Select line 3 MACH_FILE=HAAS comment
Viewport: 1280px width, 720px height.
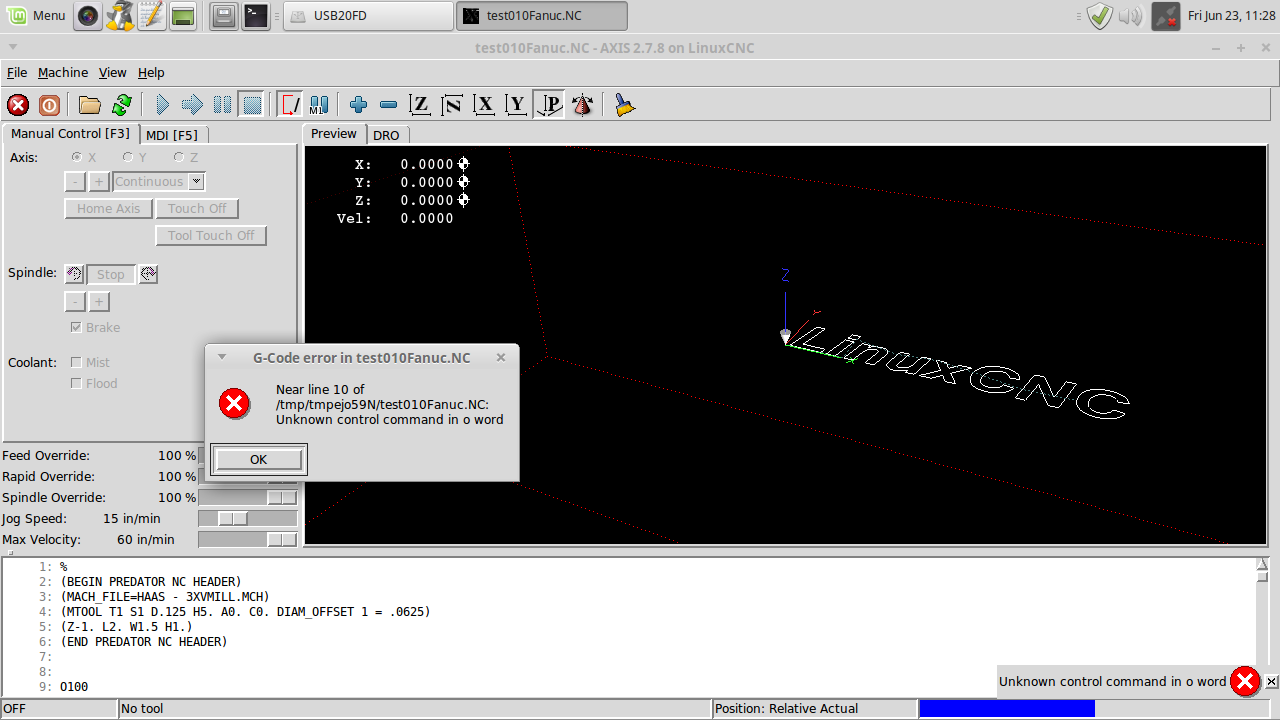tap(164, 597)
